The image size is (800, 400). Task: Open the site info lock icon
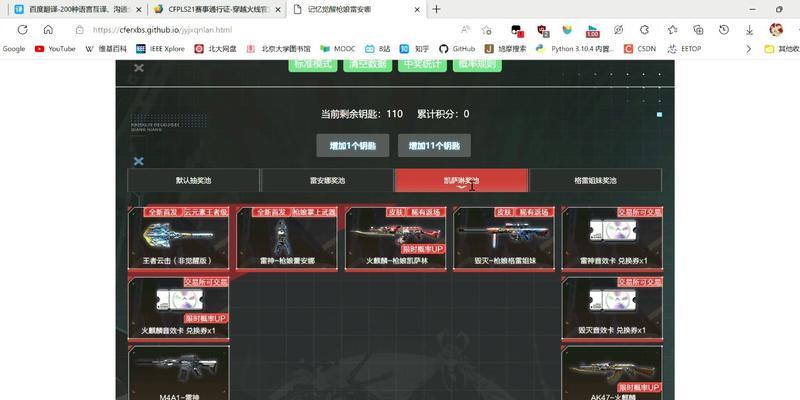[x=79, y=30]
